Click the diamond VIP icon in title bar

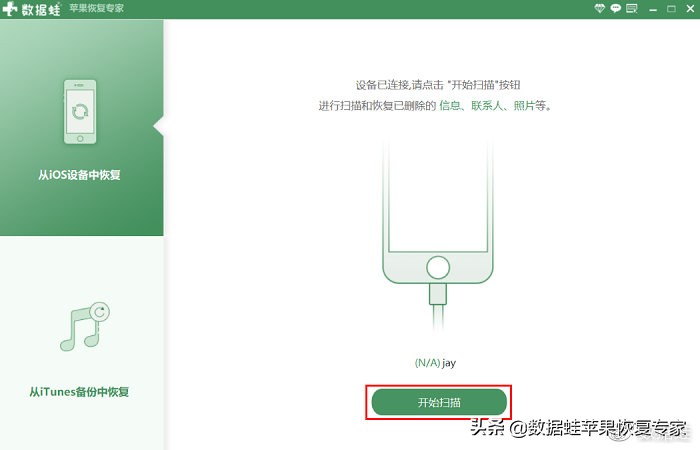pos(600,8)
